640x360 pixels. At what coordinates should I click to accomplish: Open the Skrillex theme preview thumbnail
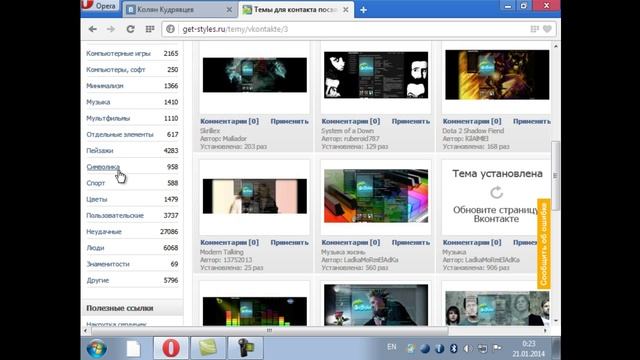pos(255,75)
